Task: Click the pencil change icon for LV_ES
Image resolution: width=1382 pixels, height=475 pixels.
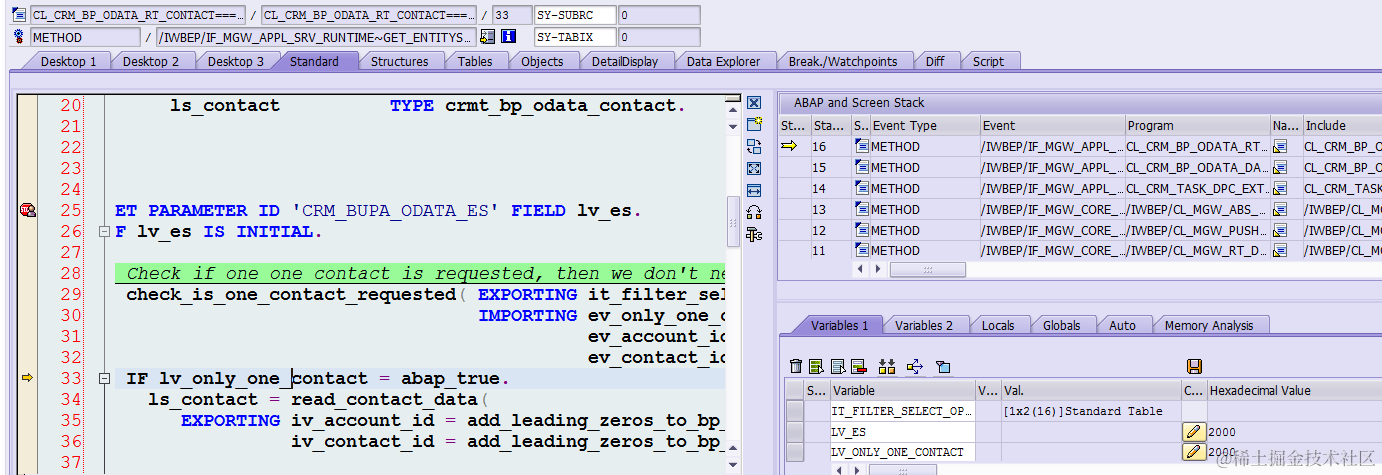Action: pyautogui.click(x=1194, y=432)
